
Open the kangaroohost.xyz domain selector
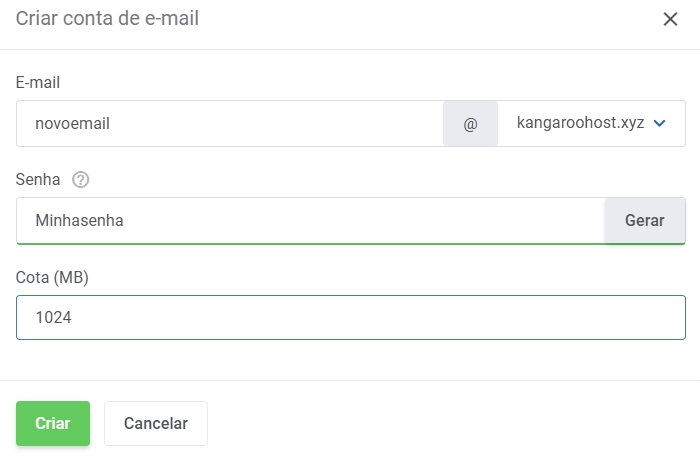(580, 124)
